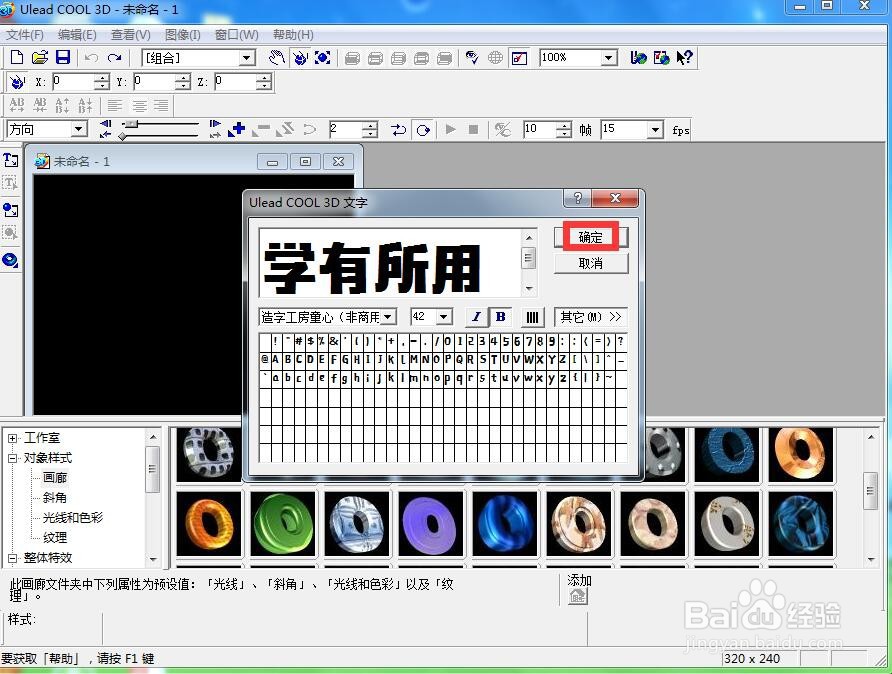
Task: Click the text preview scrollbar in dialog
Action: coord(528,263)
